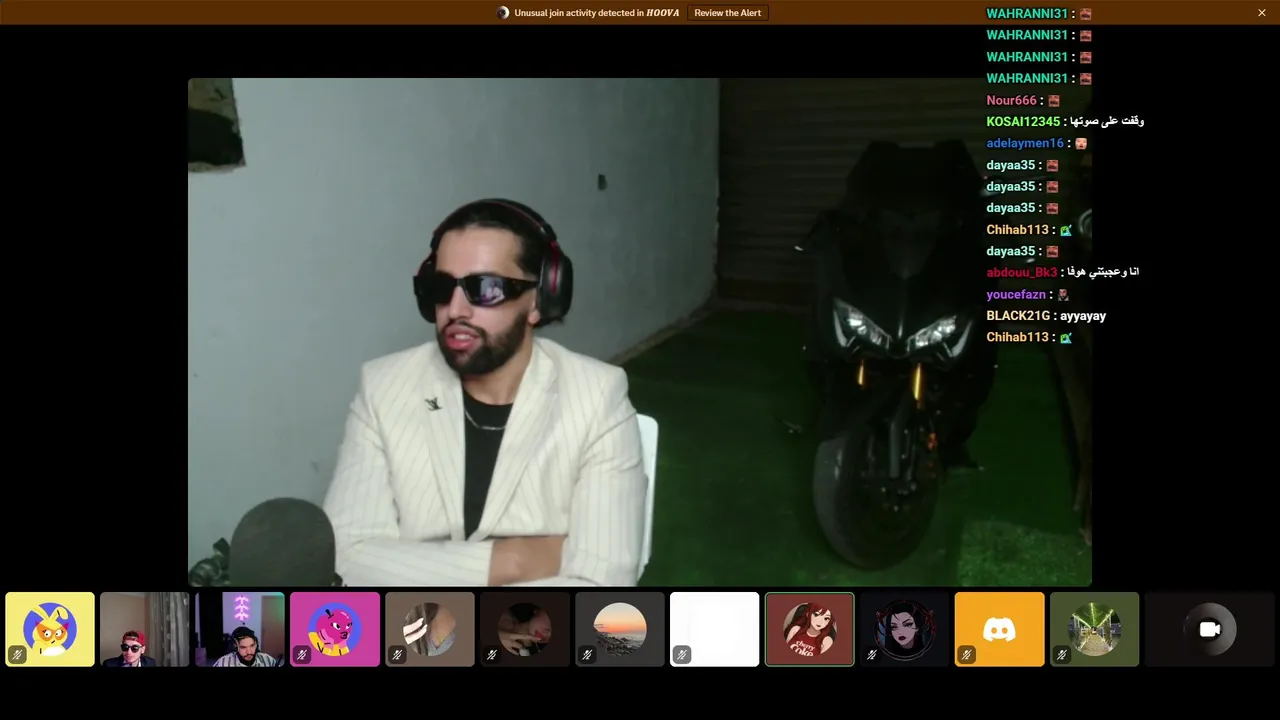Dismiss the unusual join activity banner

click(x=1262, y=13)
